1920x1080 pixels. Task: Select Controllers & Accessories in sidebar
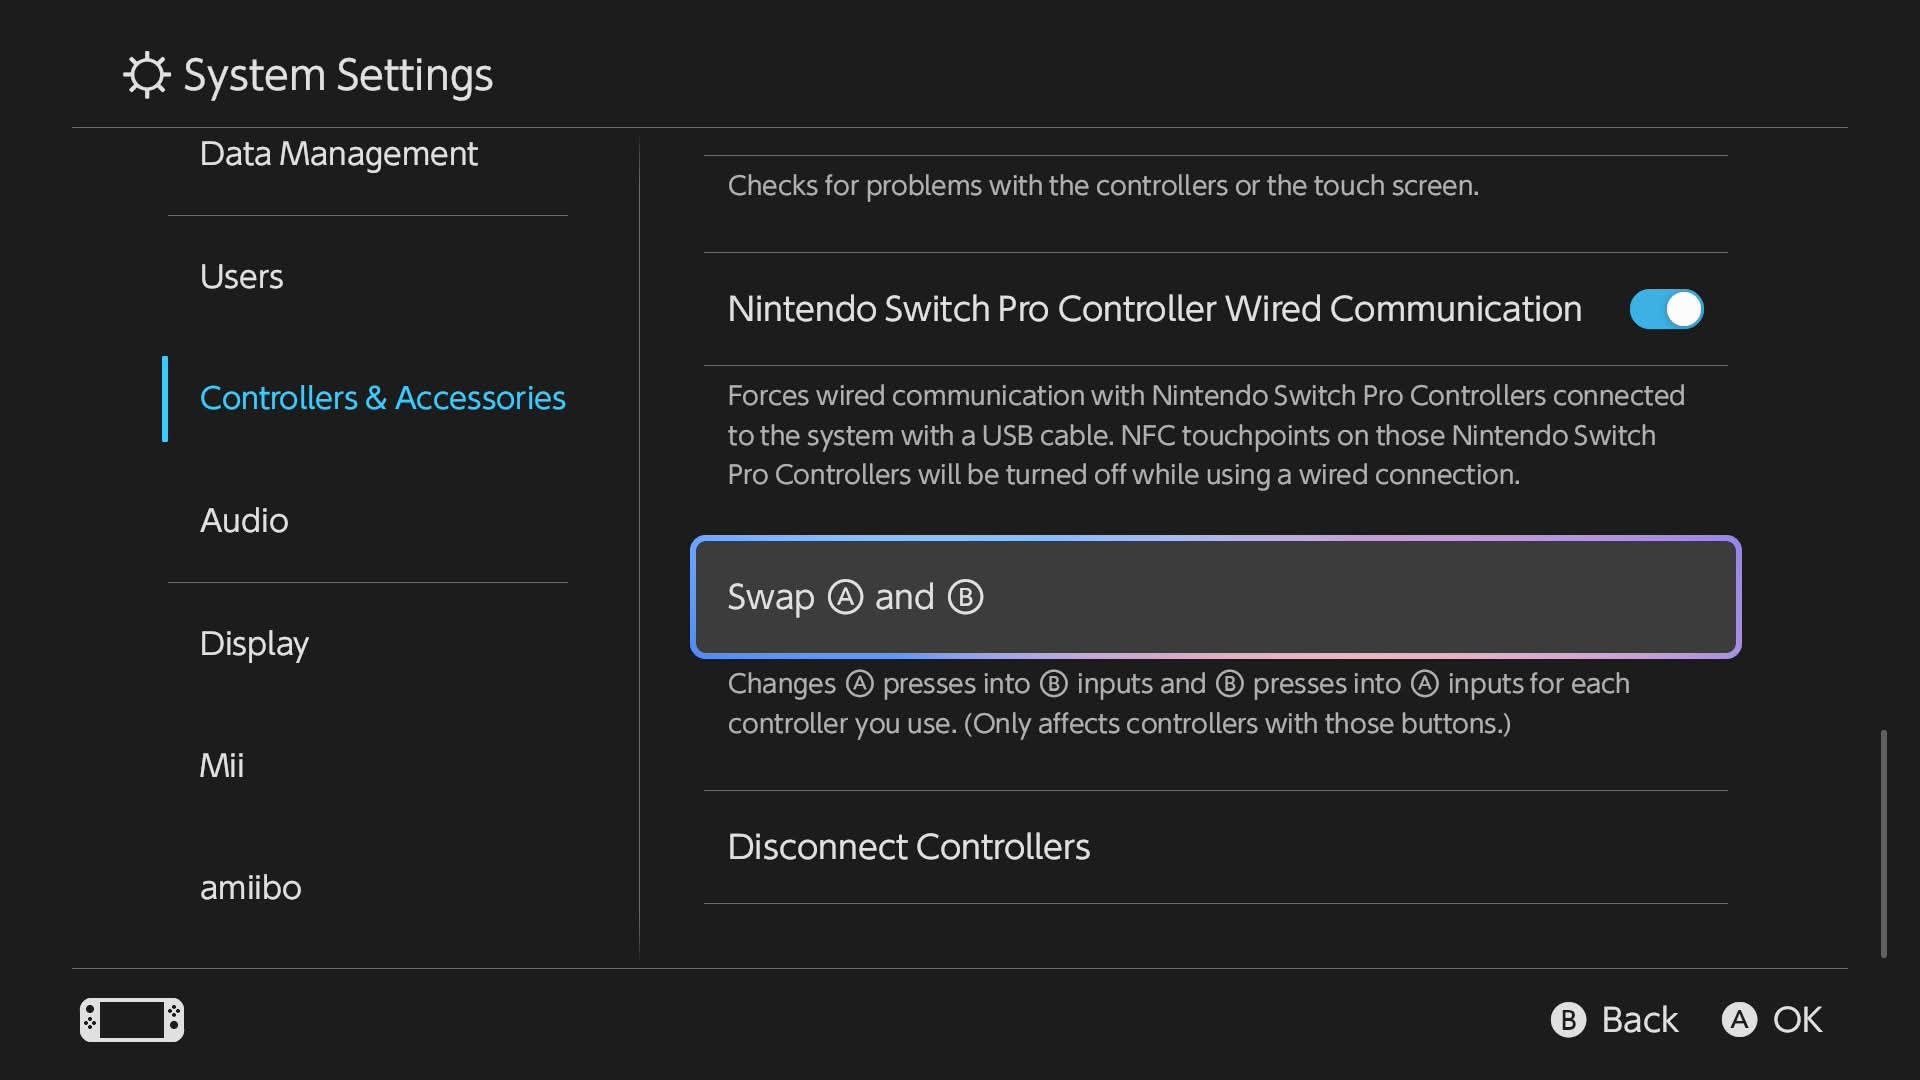point(382,398)
